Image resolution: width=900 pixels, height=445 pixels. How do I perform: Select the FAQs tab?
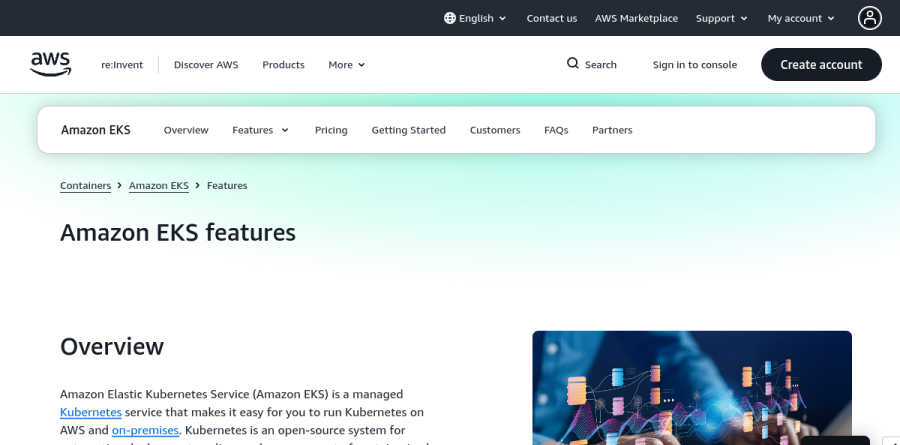(556, 130)
